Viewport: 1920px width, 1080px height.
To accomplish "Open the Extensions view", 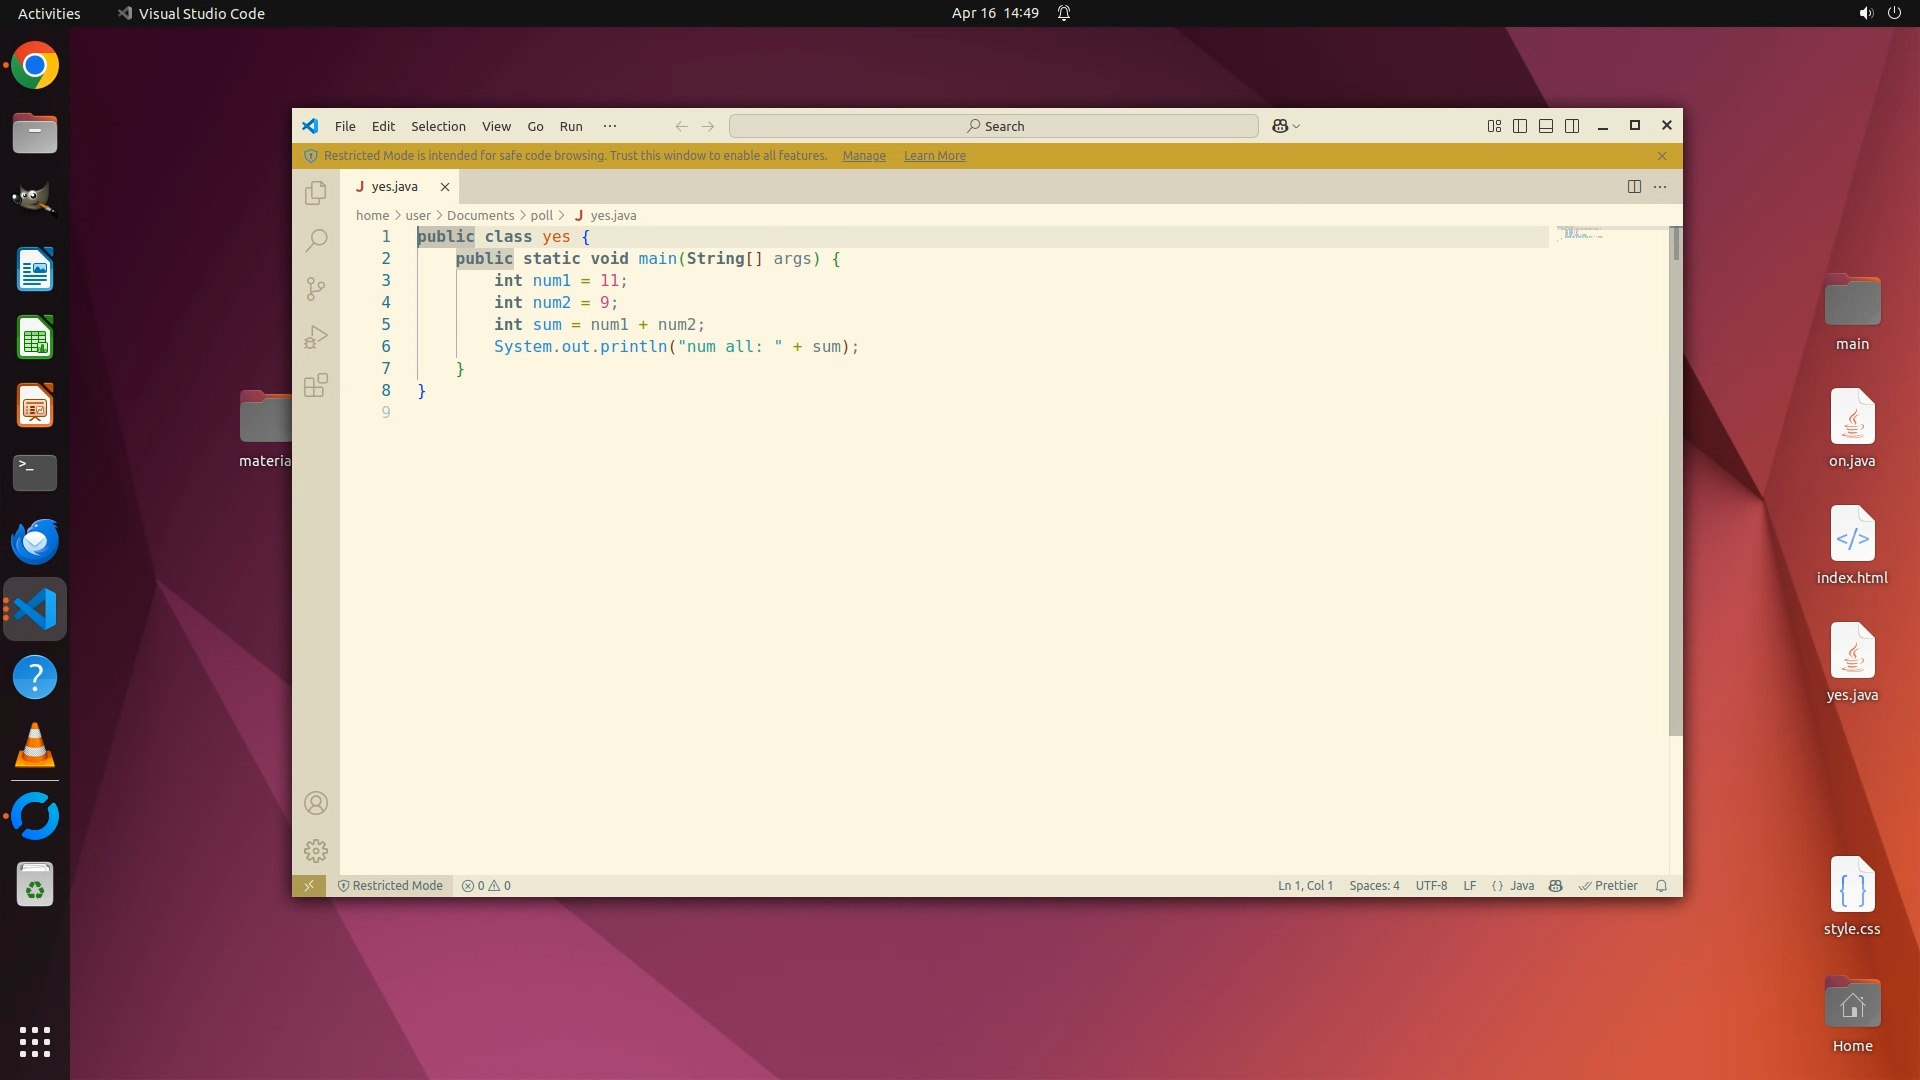I will (x=316, y=386).
